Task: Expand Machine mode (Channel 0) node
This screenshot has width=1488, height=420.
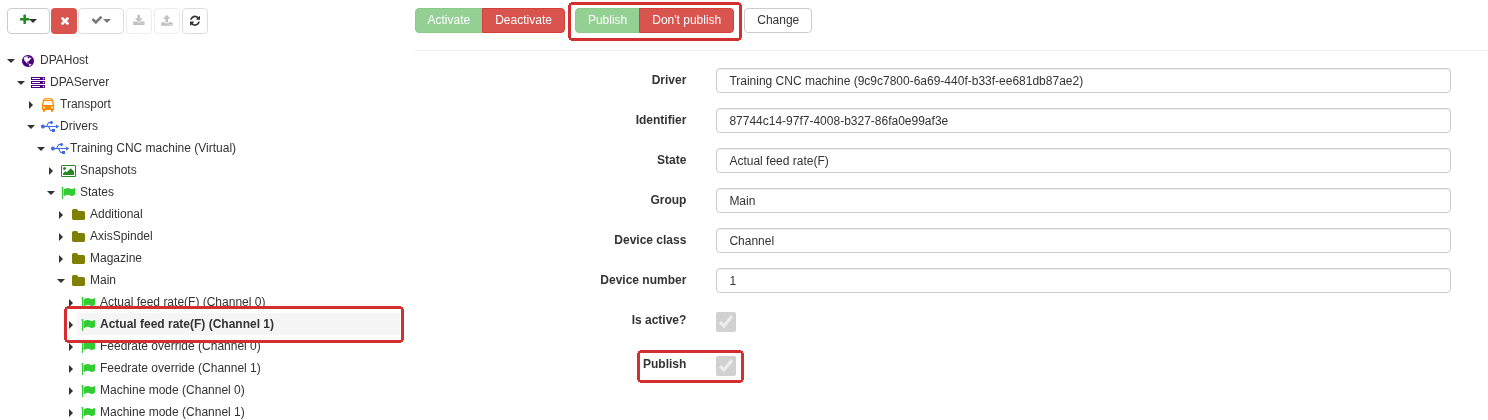Action: click(71, 391)
